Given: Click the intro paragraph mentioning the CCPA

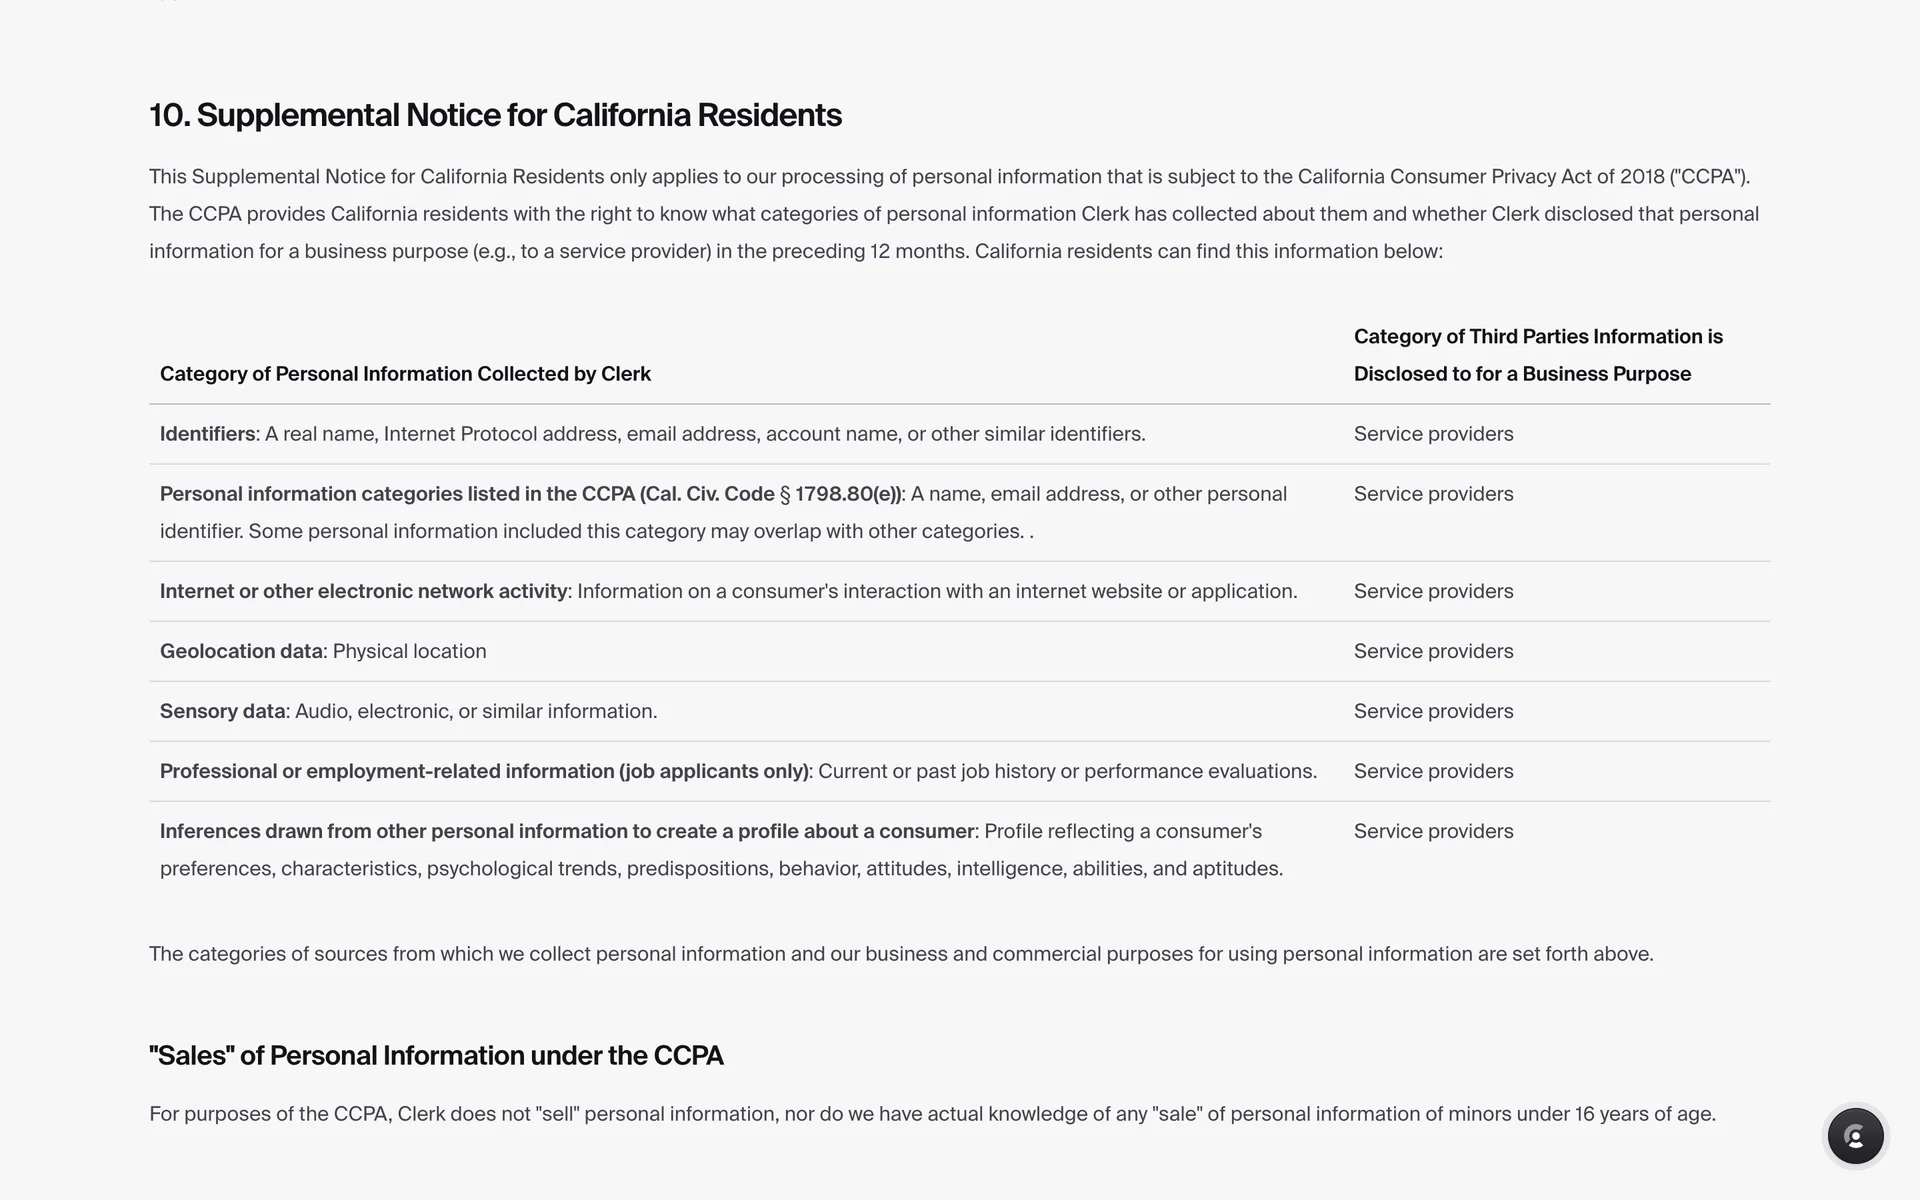Looking at the screenshot, I should [950, 214].
